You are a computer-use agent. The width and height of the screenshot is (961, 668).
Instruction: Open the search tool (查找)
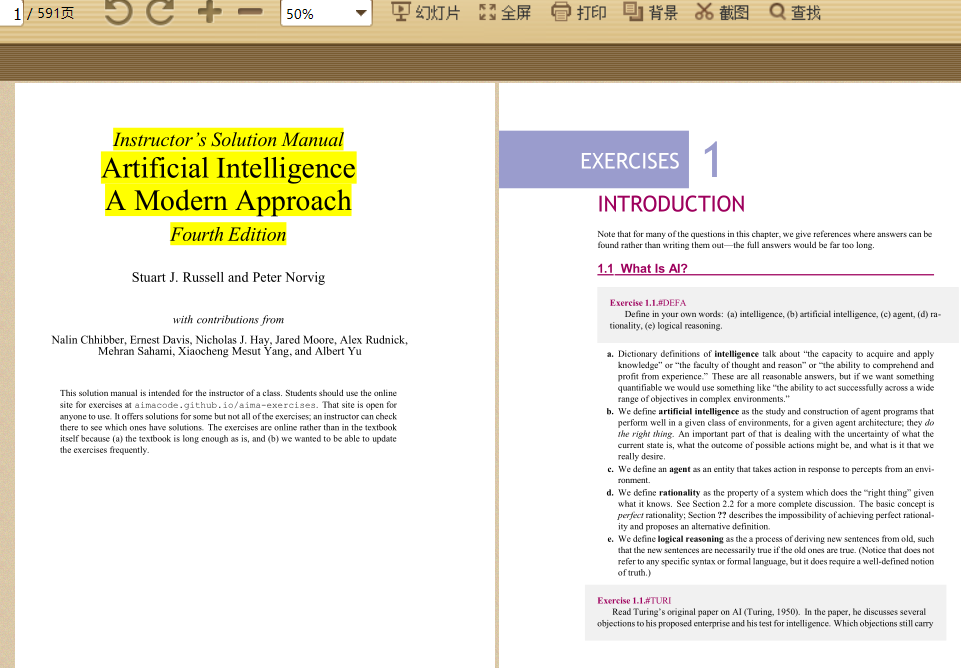point(795,12)
